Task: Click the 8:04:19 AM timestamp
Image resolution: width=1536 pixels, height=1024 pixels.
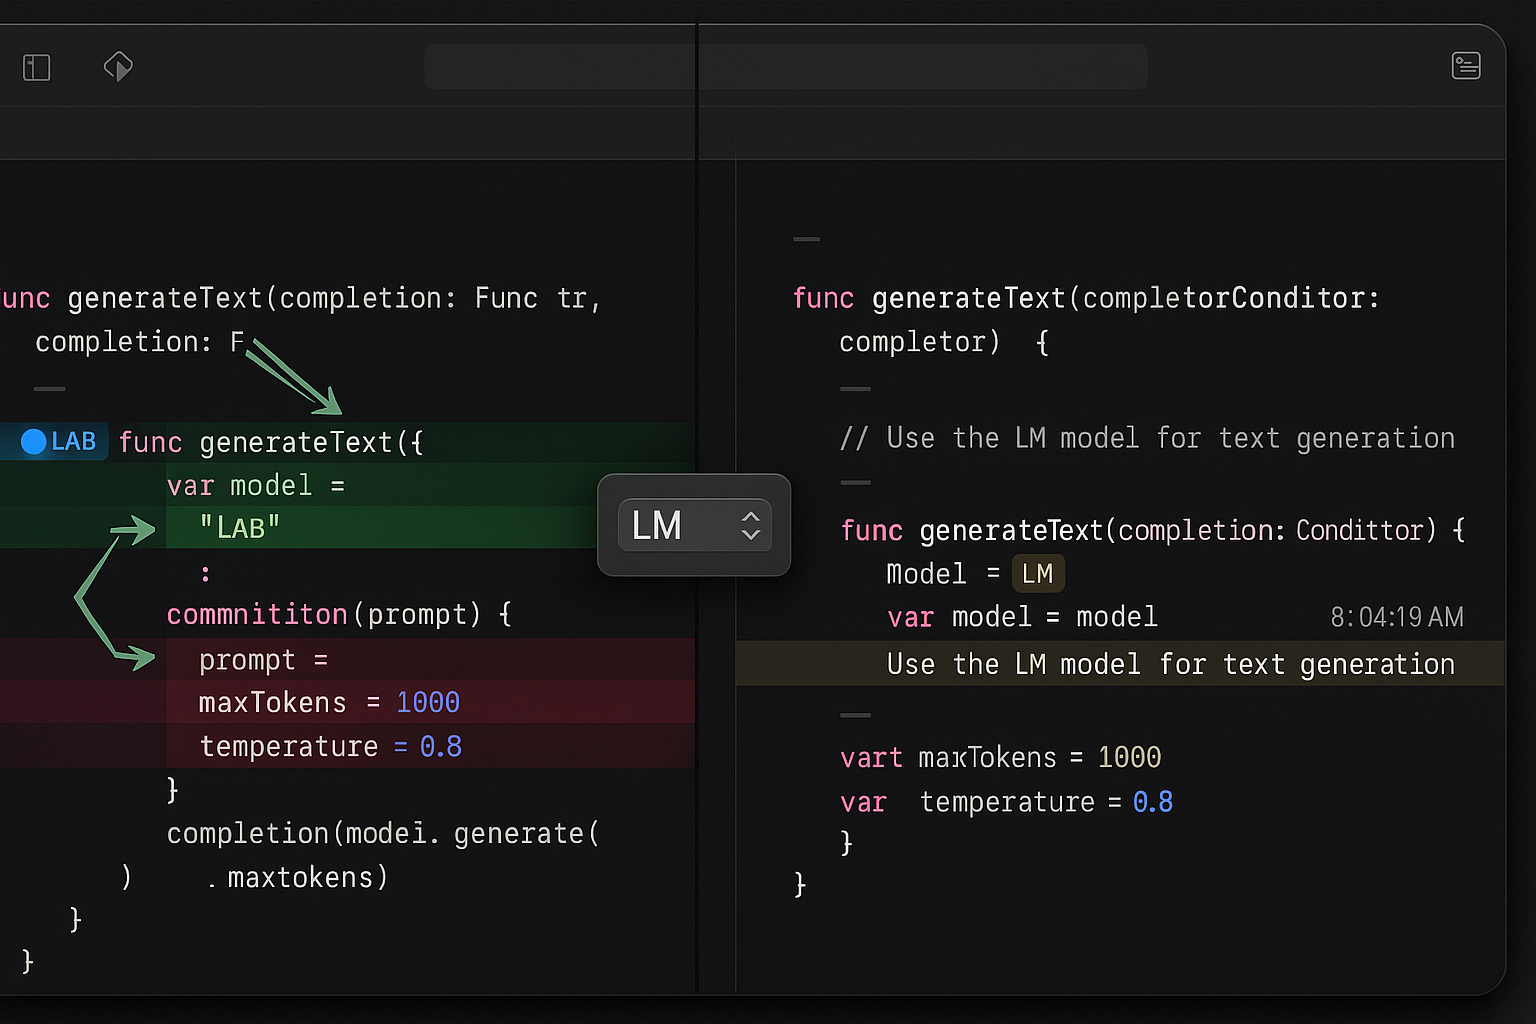Action: tap(1396, 617)
